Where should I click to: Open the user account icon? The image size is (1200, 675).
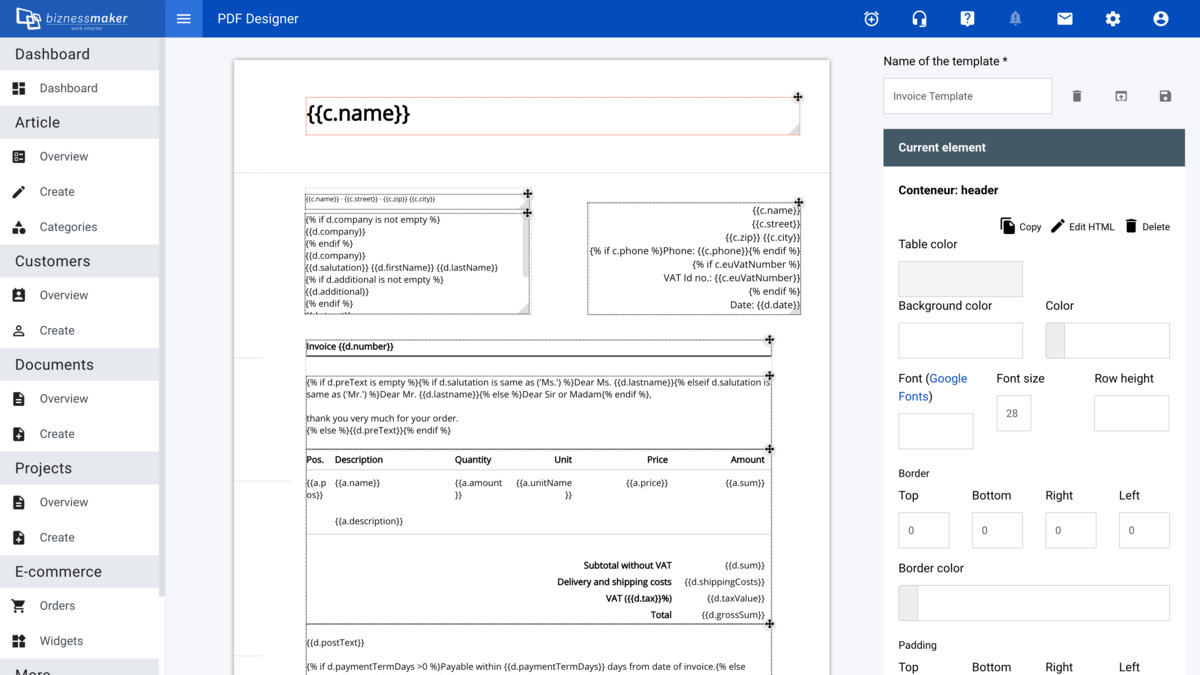1160,19
